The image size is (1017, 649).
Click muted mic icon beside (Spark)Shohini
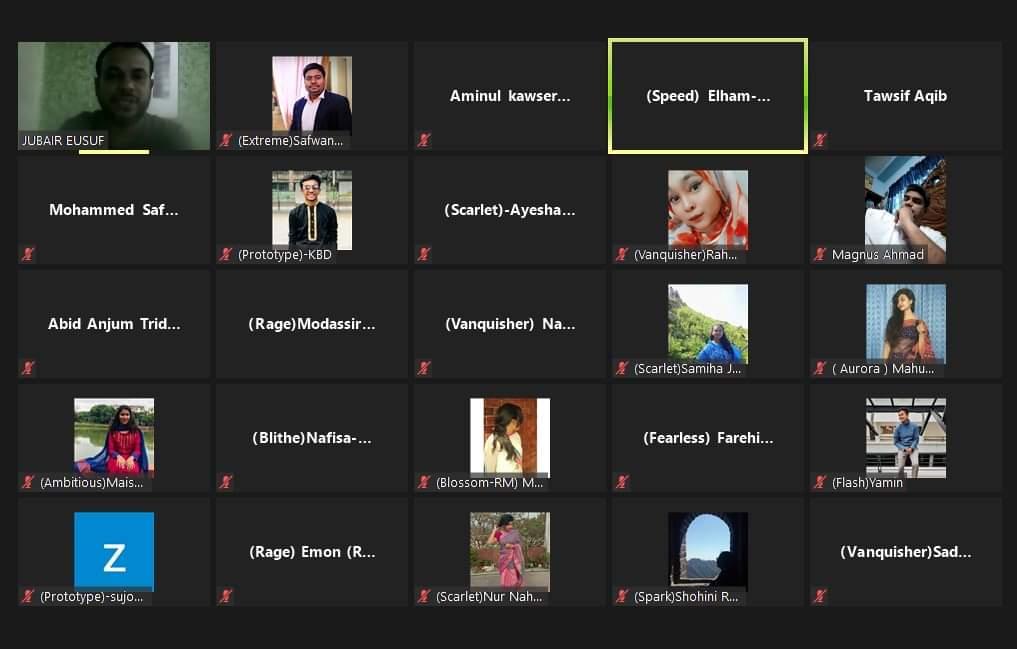click(x=622, y=596)
